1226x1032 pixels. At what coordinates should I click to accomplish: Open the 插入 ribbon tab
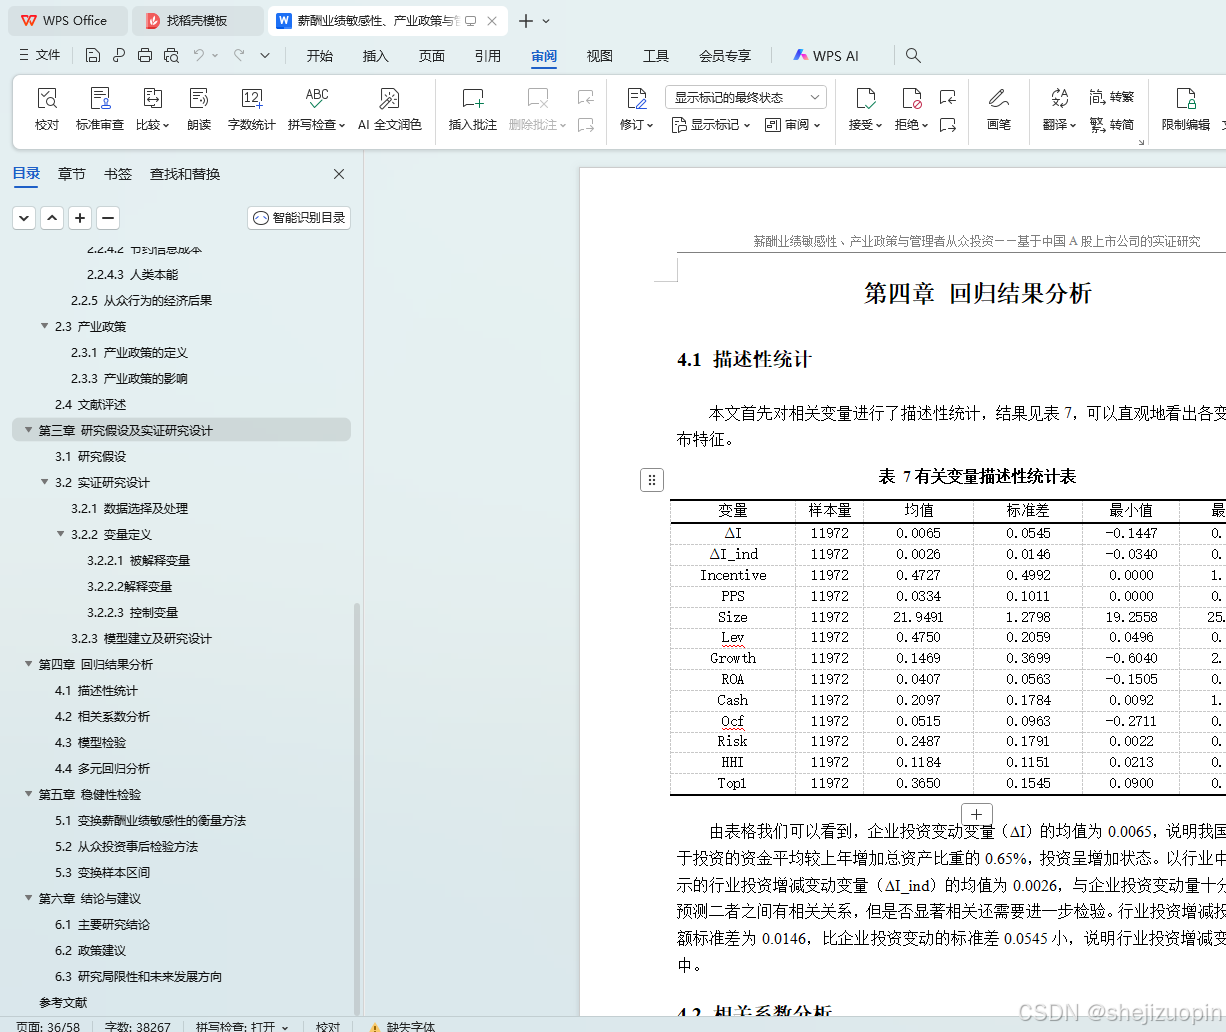coord(376,56)
